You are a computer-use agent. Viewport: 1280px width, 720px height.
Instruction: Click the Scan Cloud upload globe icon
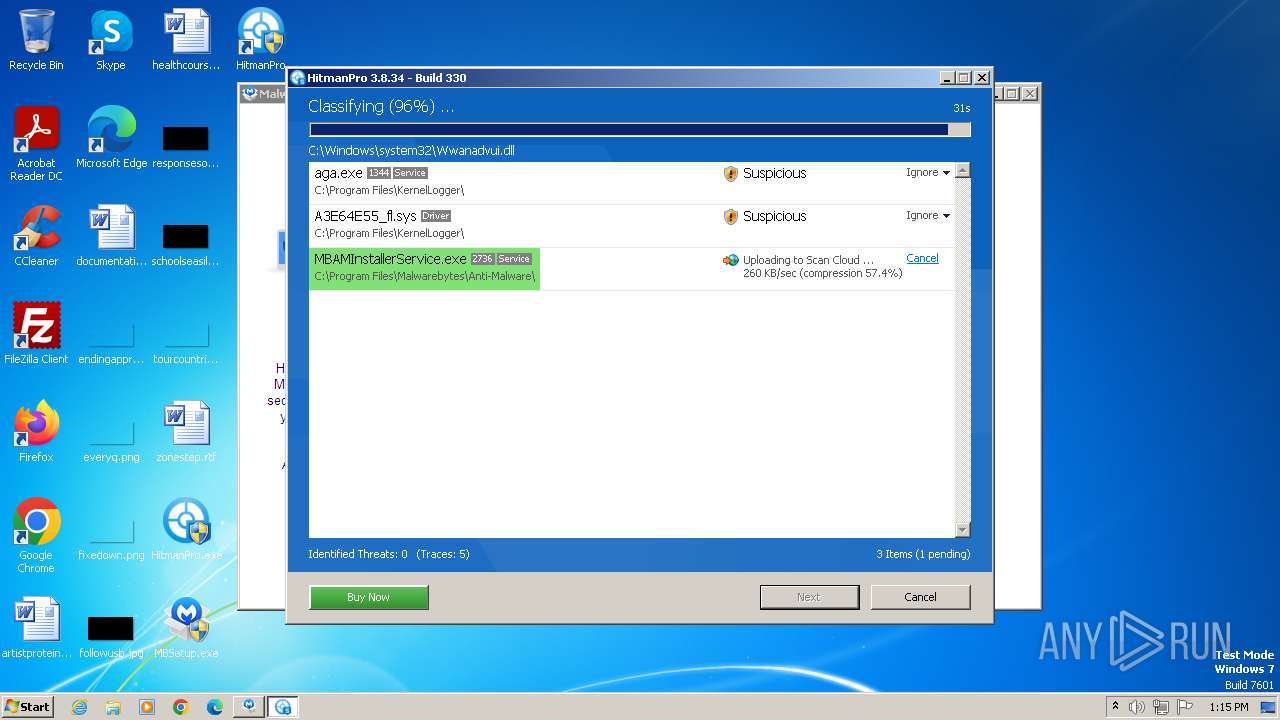(x=731, y=260)
